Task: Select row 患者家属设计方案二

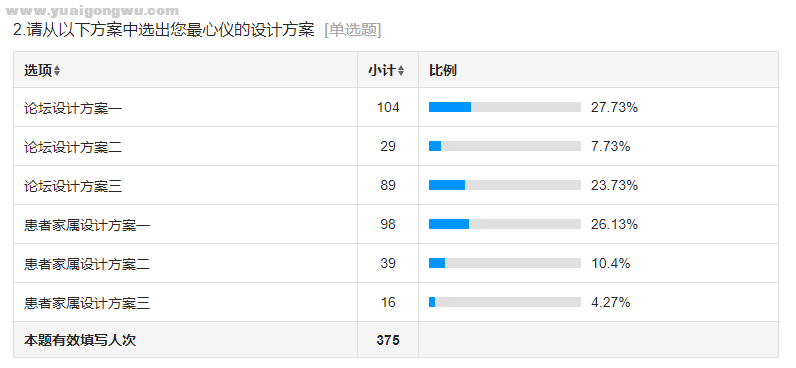Action: tap(396, 263)
